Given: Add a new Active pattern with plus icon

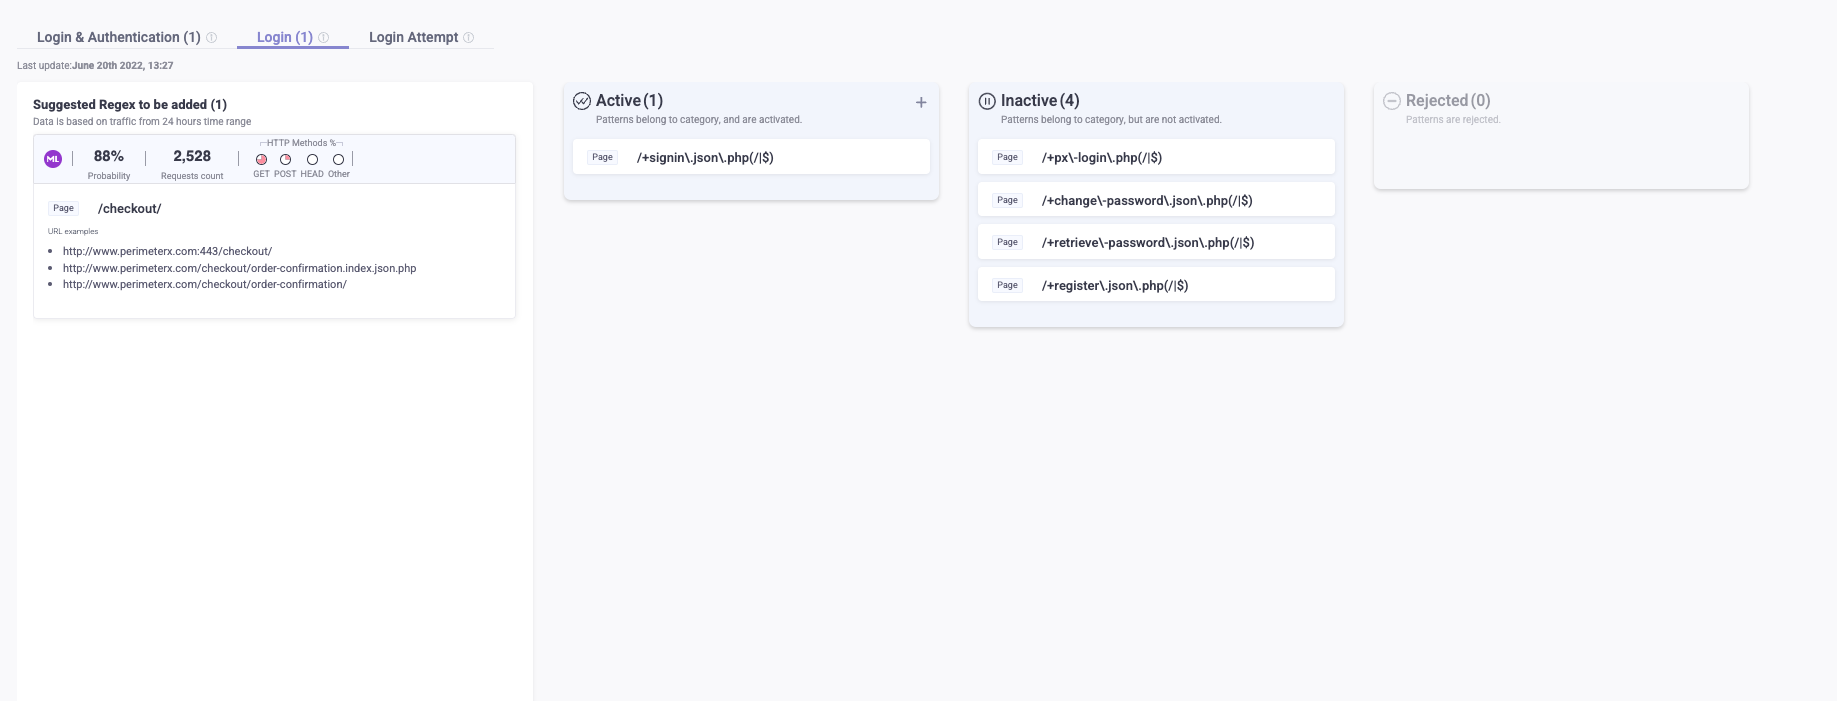Looking at the screenshot, I should coord(921,102).
